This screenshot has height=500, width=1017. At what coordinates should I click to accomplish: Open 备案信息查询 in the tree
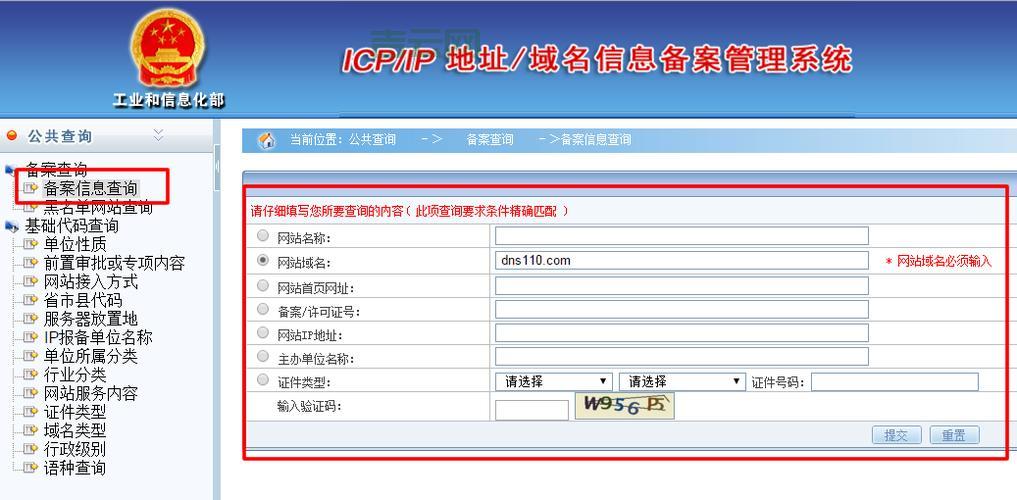click(90, 189)
